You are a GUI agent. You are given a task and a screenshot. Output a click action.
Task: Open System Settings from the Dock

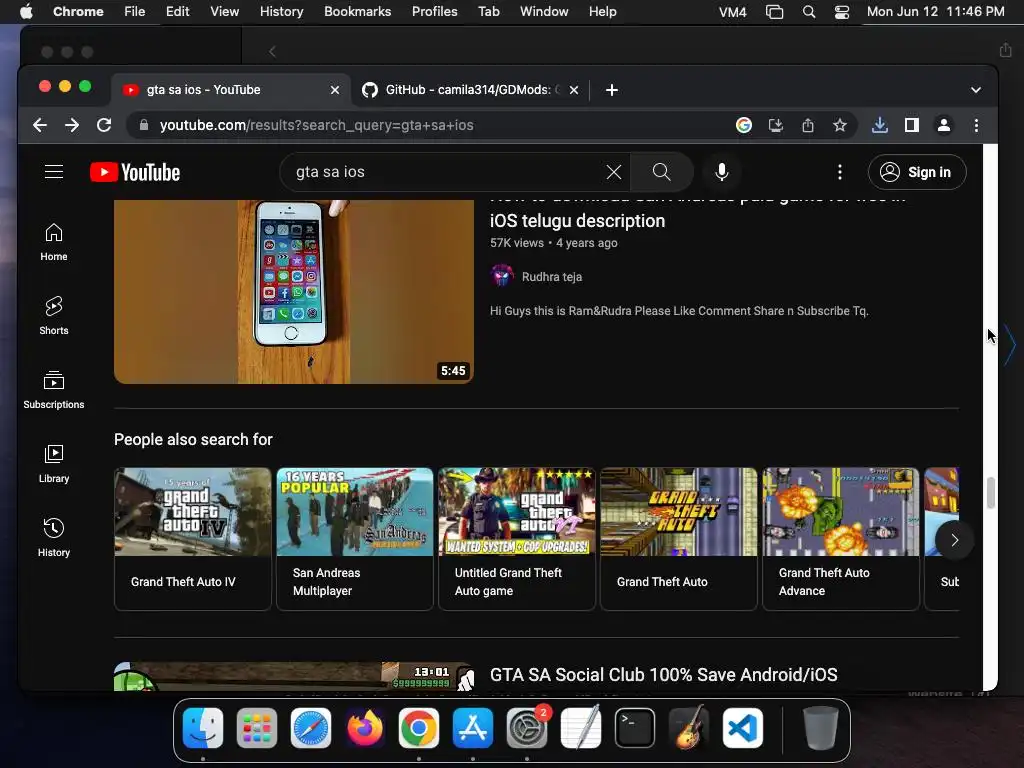(x=527, y=728)
